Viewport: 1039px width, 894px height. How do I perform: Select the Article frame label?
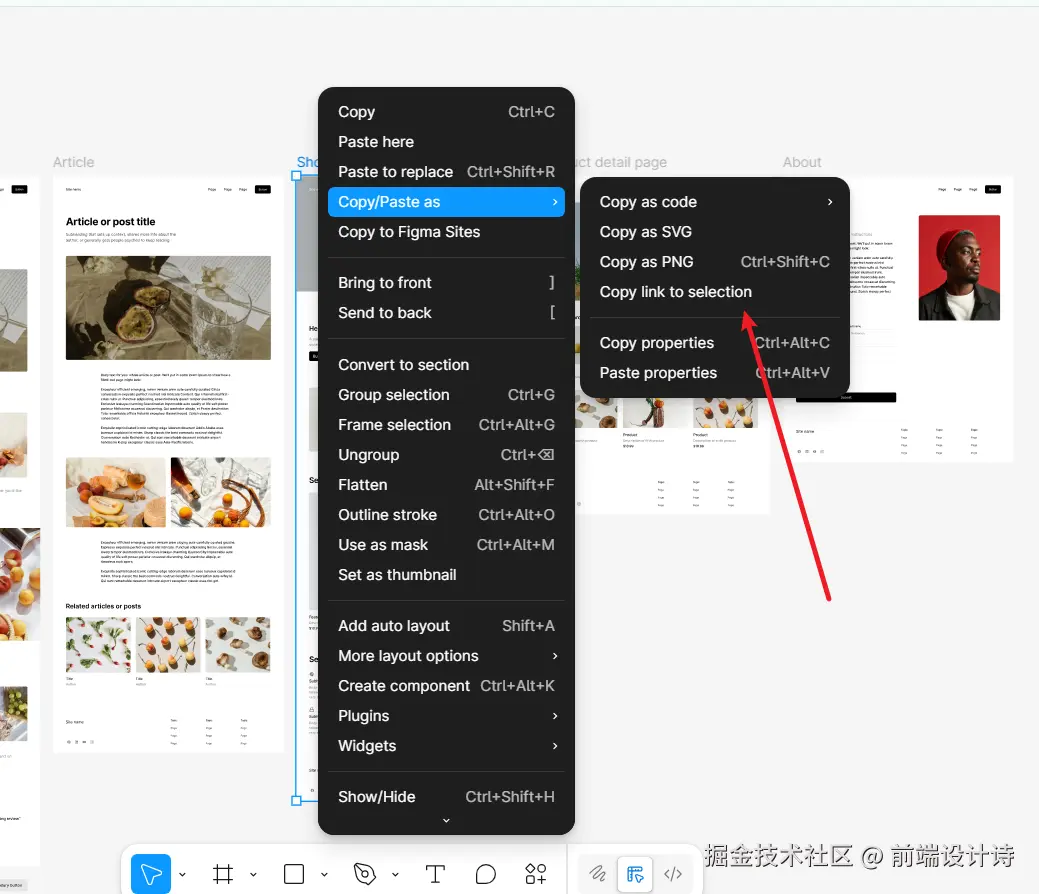click(x=74, y=162)
